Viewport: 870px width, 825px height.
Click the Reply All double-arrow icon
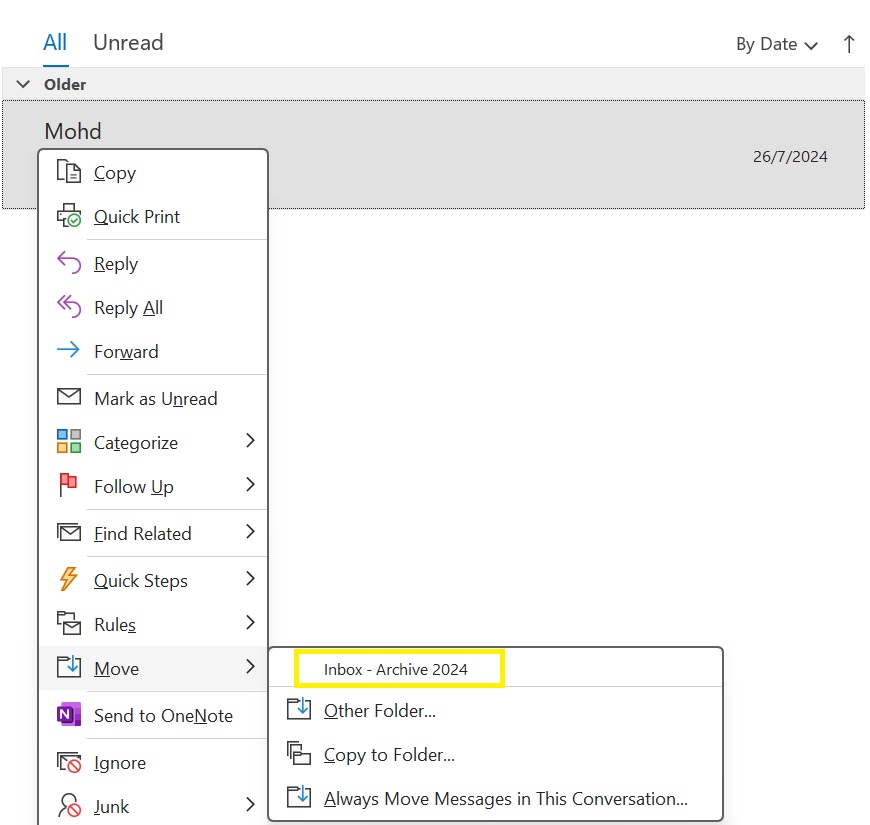[69, 306]
